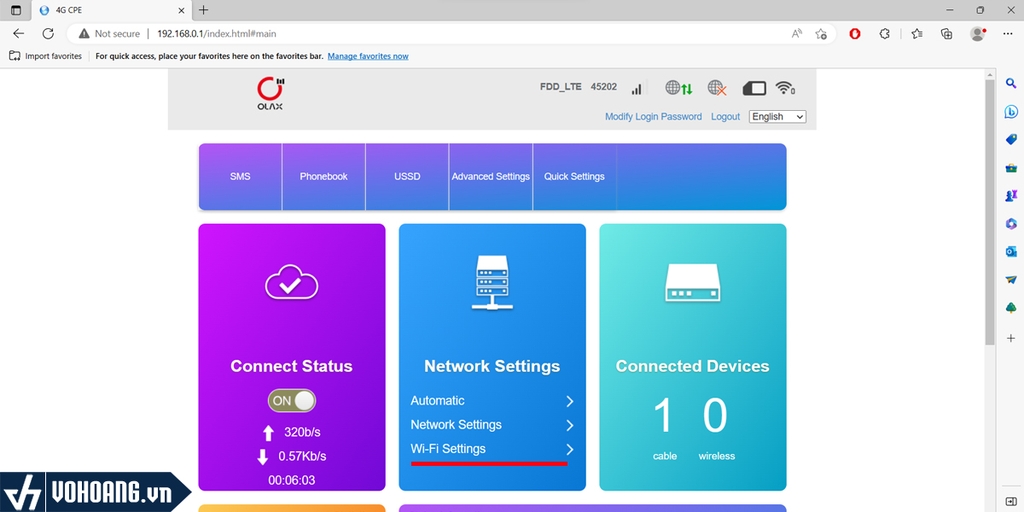
Task: Open the SMS tab
Action: (x=240, y=177)
